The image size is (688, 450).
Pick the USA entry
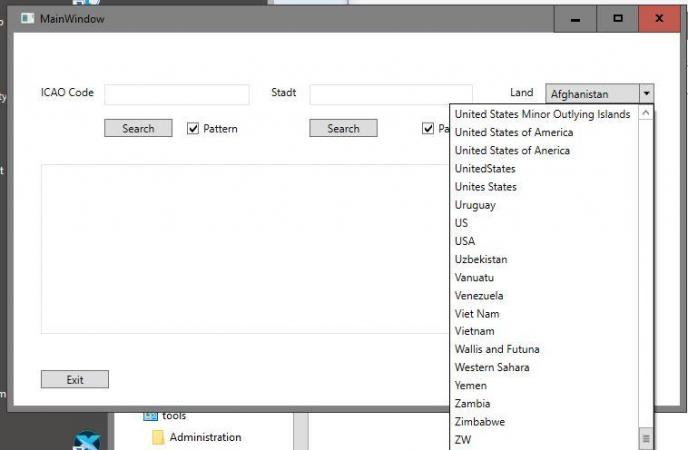(465, 241)
